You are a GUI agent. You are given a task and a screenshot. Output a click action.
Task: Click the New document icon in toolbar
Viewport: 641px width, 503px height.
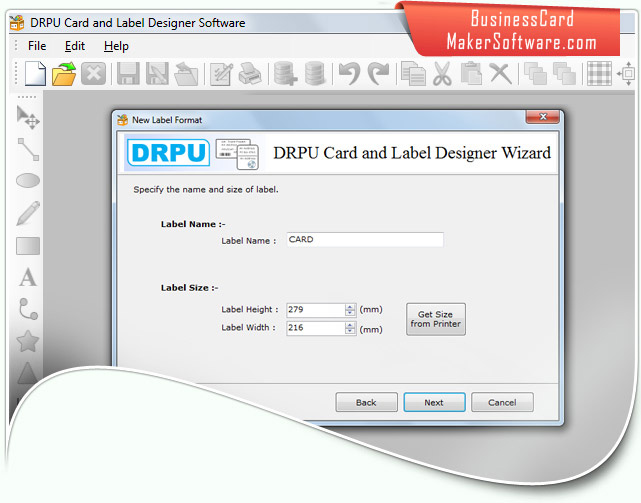[35, 74]
